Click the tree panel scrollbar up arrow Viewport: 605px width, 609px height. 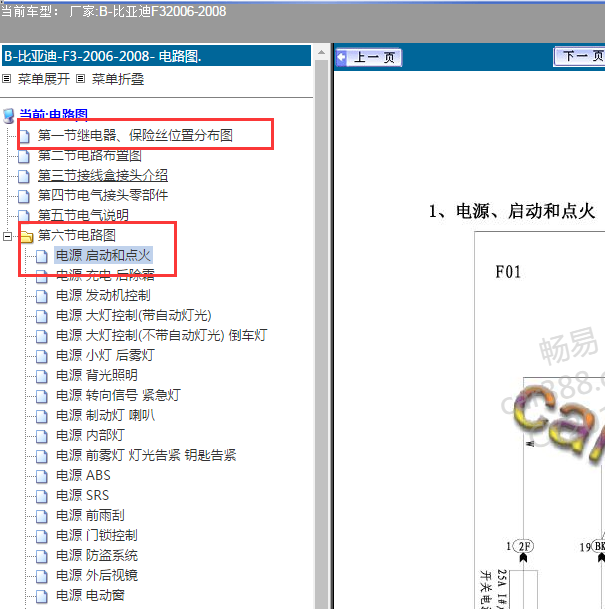click(x=322, y=52)
